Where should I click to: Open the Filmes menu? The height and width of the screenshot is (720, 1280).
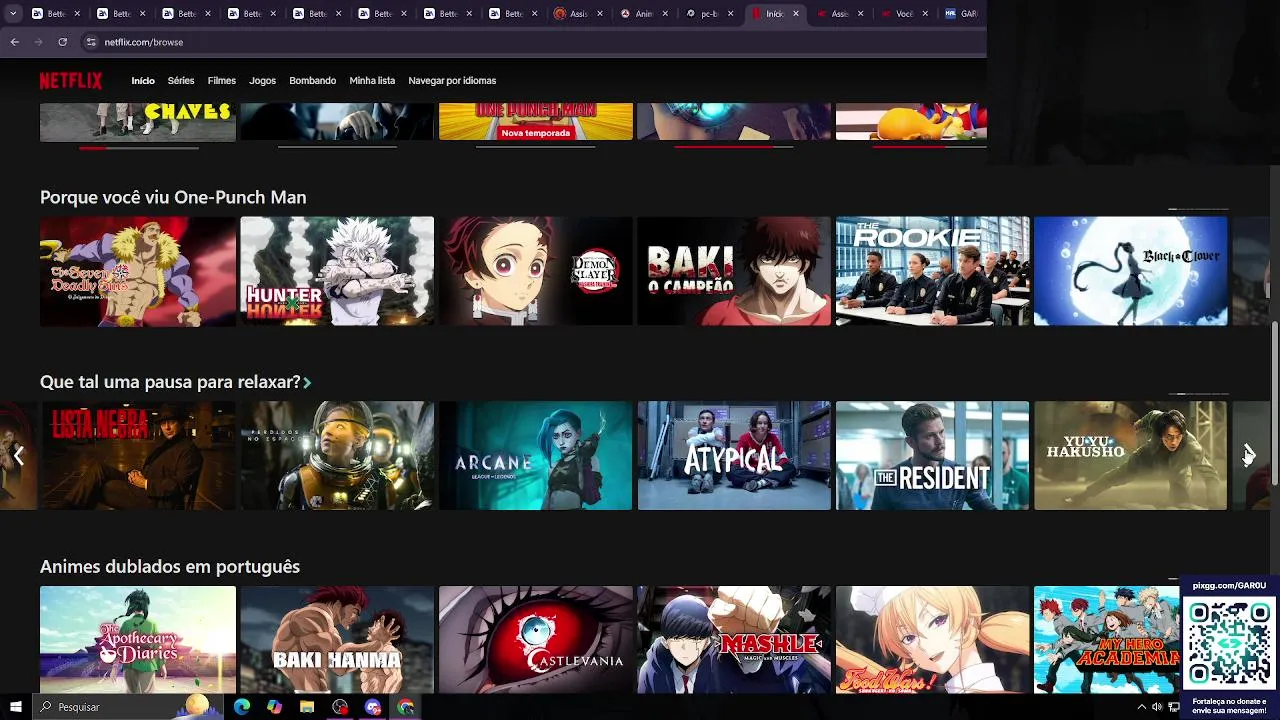(222, 81)
